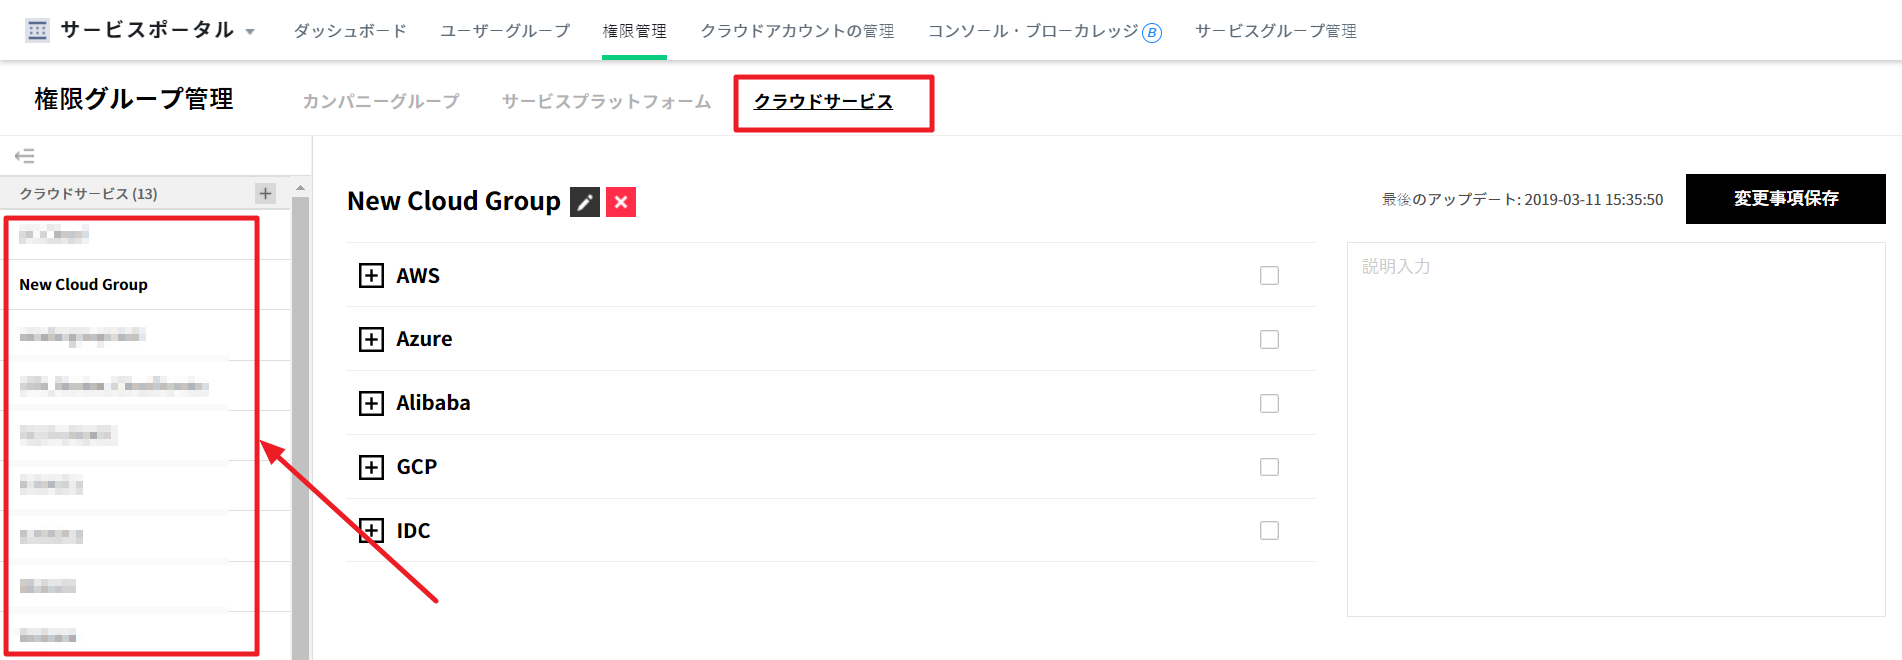Click the Service Portal grid icon
Image resolution: width=1902 pixels, height=660 pixels.
[38, 30]
